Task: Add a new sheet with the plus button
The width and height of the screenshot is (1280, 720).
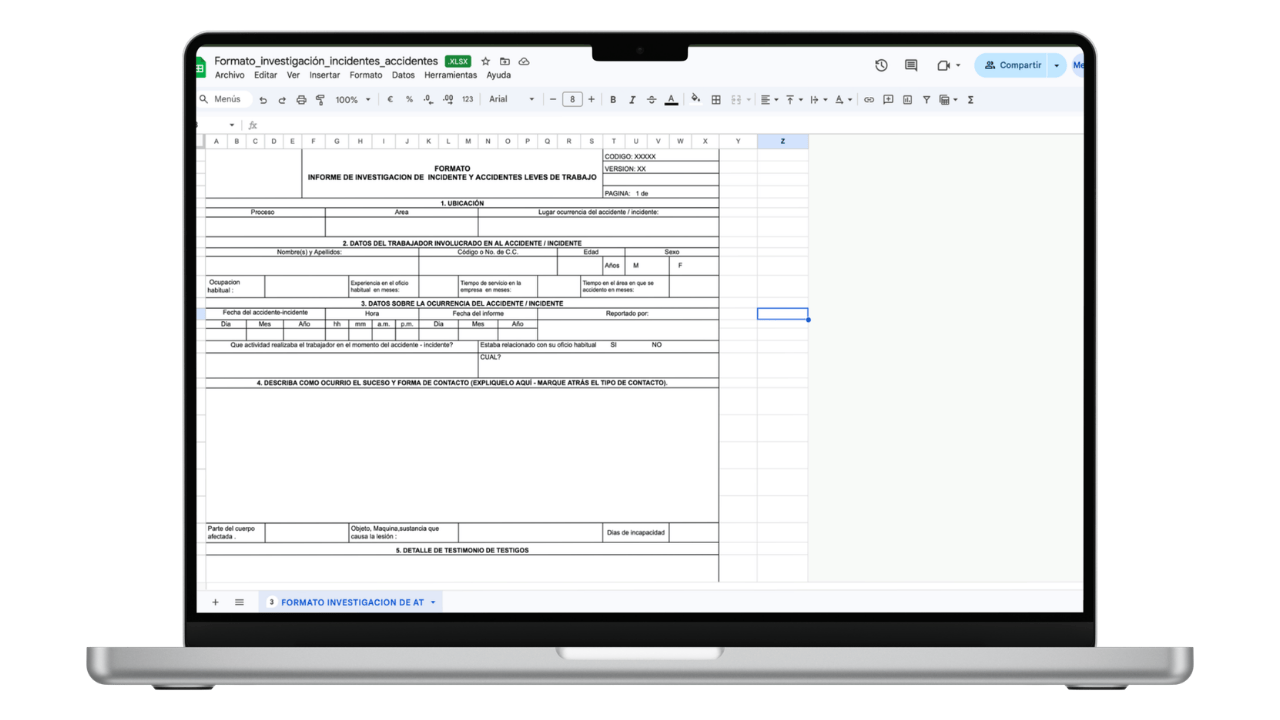Action: [215, 602]
